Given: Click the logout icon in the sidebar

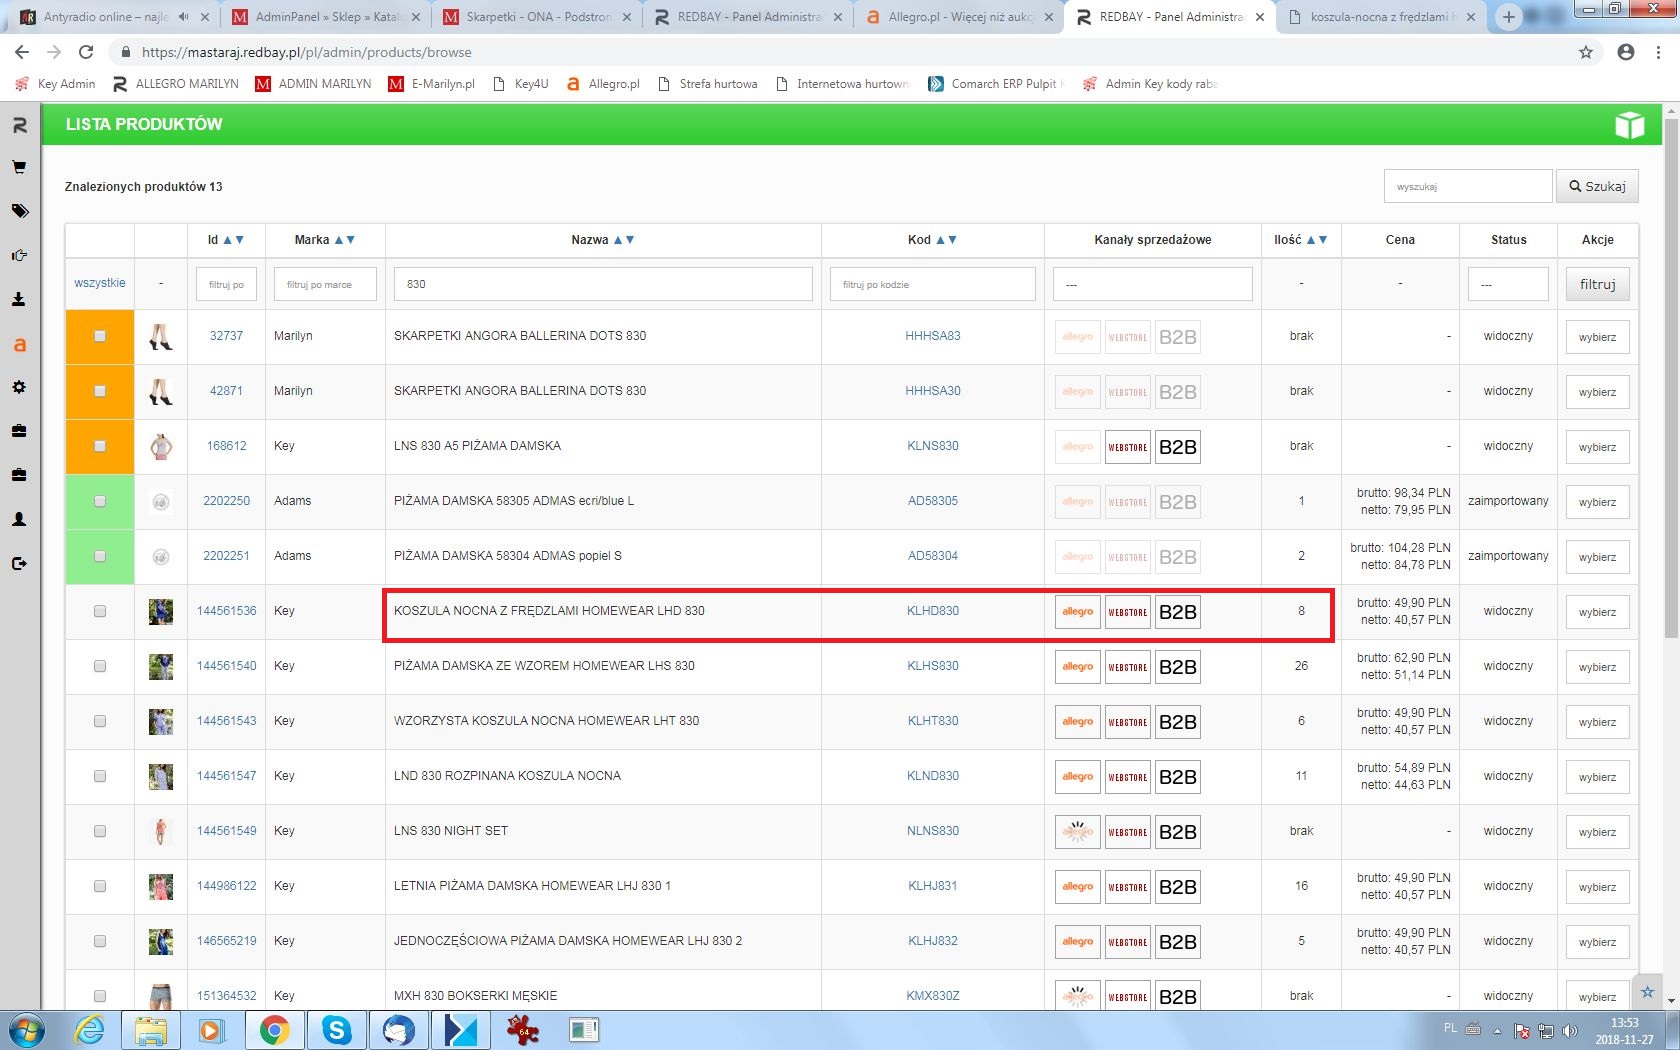Looking at the screenshot, I should click(x=19, y=563).
